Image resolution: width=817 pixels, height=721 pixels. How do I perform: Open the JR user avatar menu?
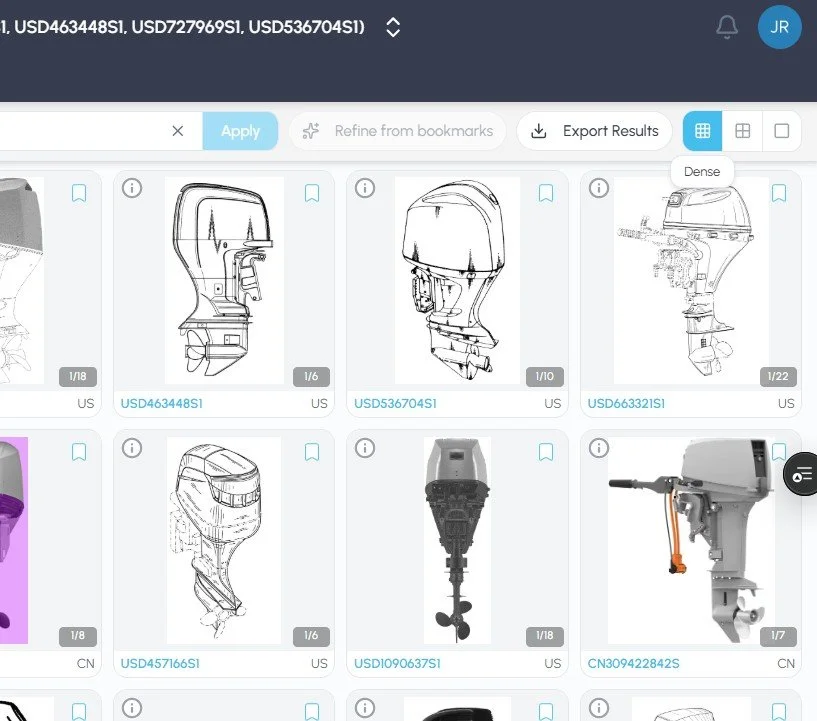(779, 27)
